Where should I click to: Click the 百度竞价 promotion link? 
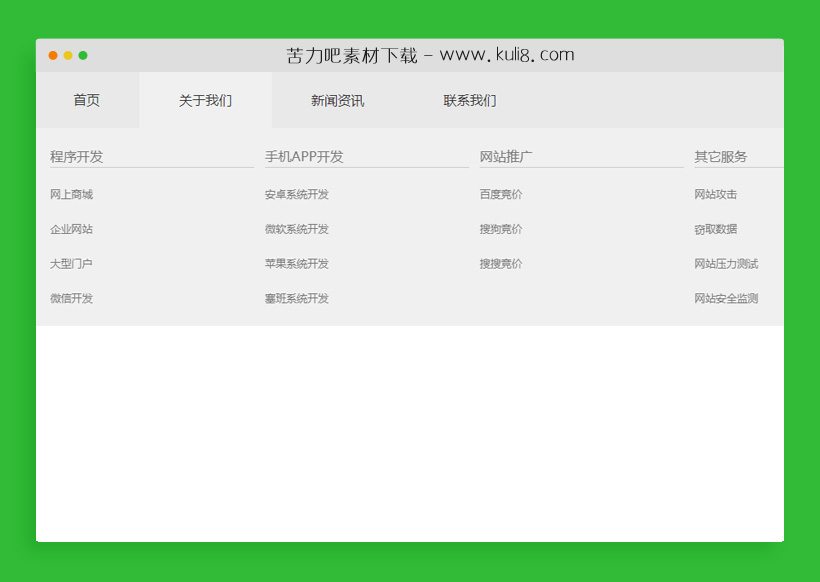pos(500,194)
